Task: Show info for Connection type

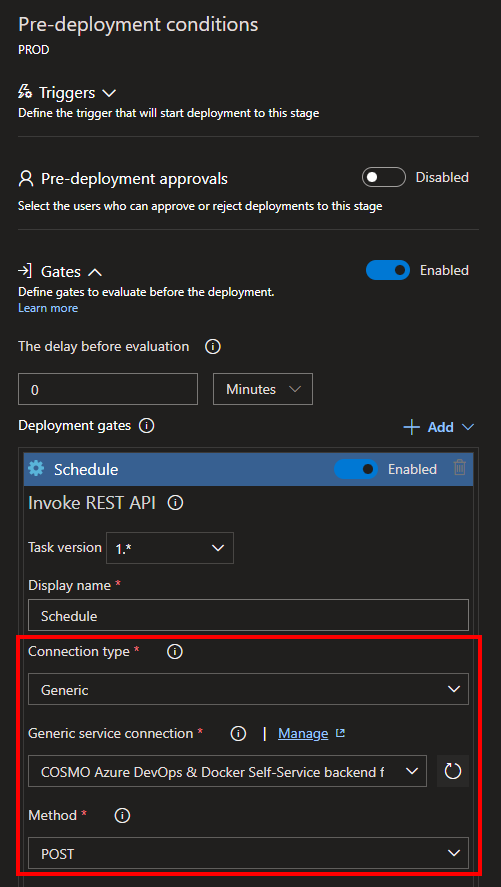Action: [x=175, y=652]
